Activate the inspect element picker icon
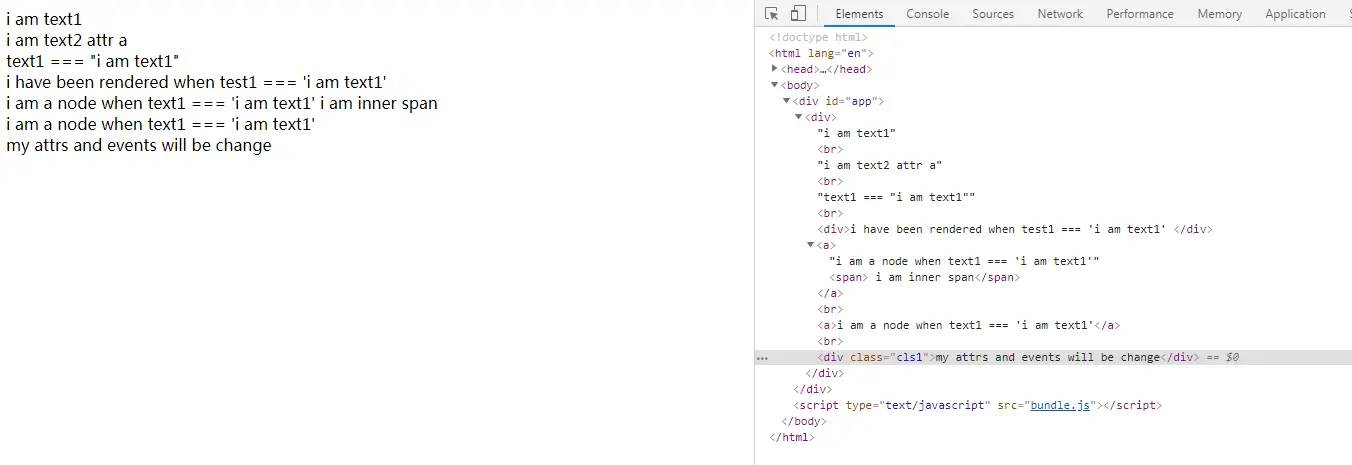1352x465 pixels. coord(771,14)
